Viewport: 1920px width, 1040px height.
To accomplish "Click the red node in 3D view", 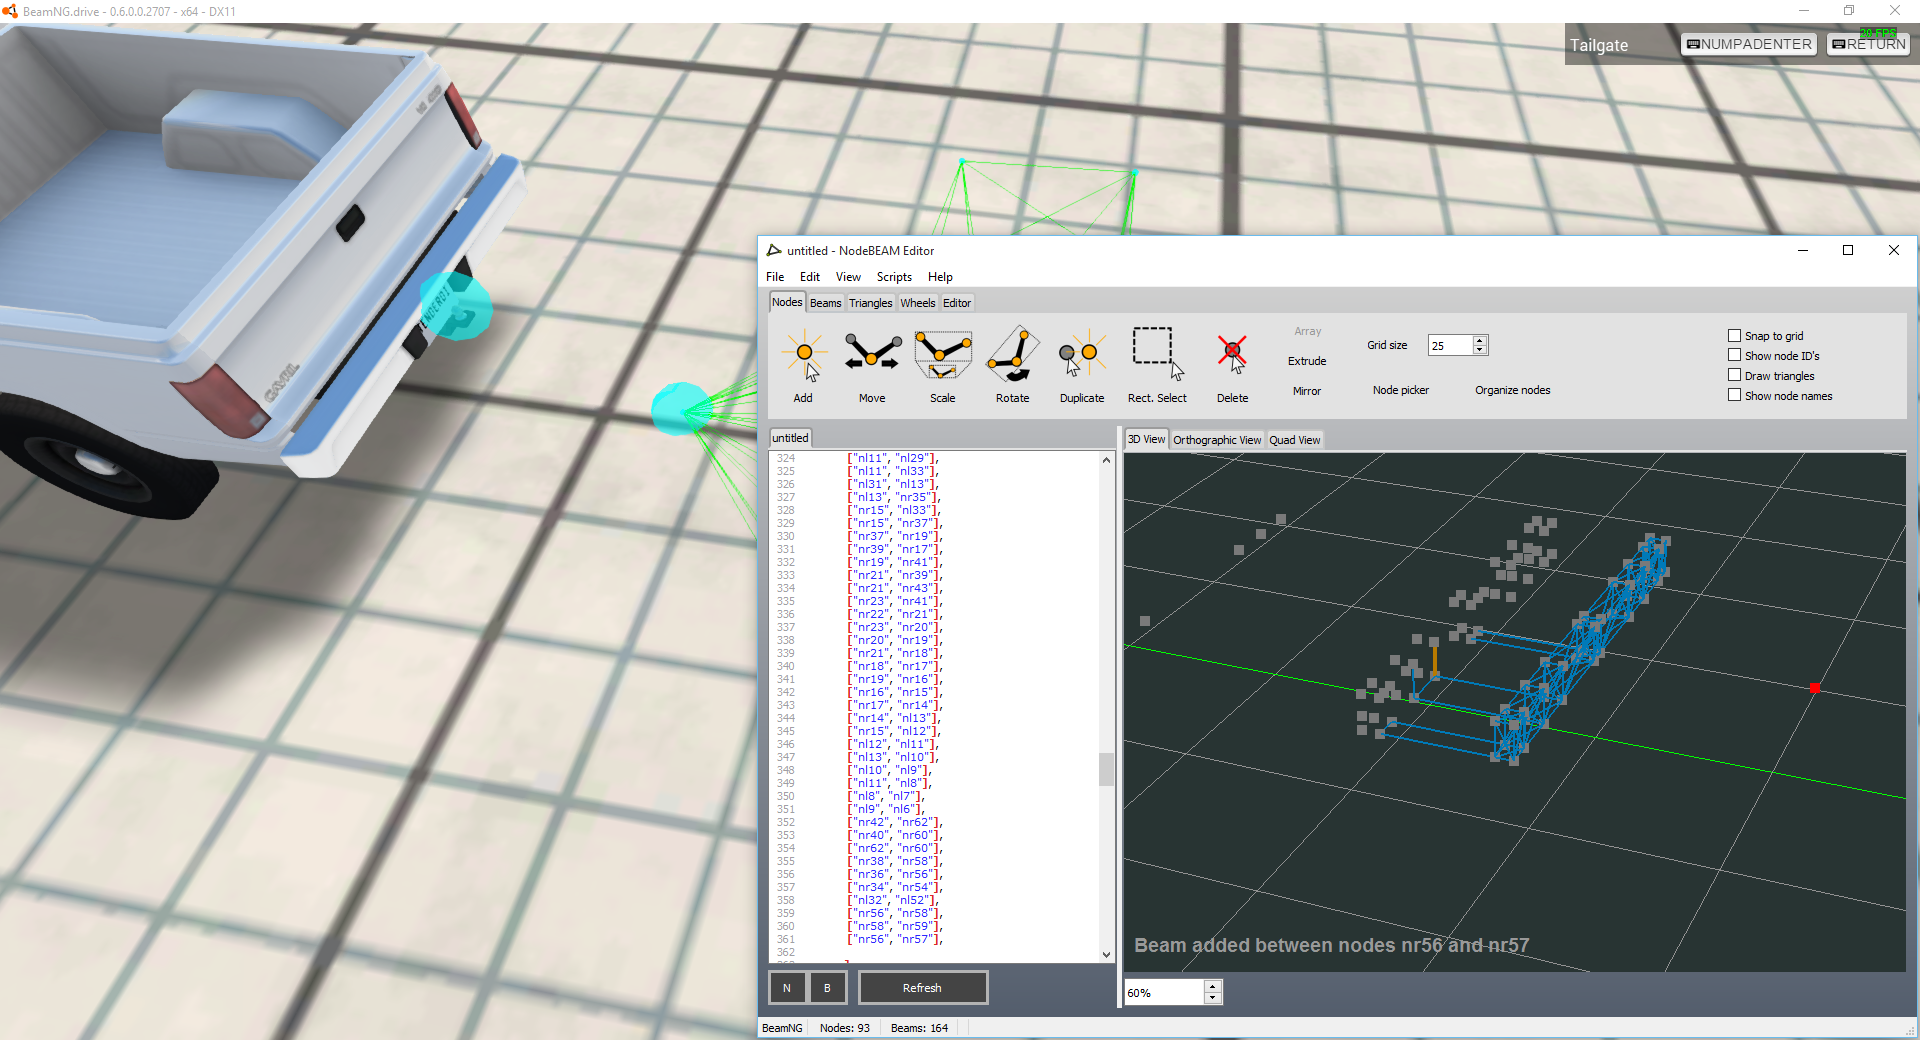I will pos(1814,688).
